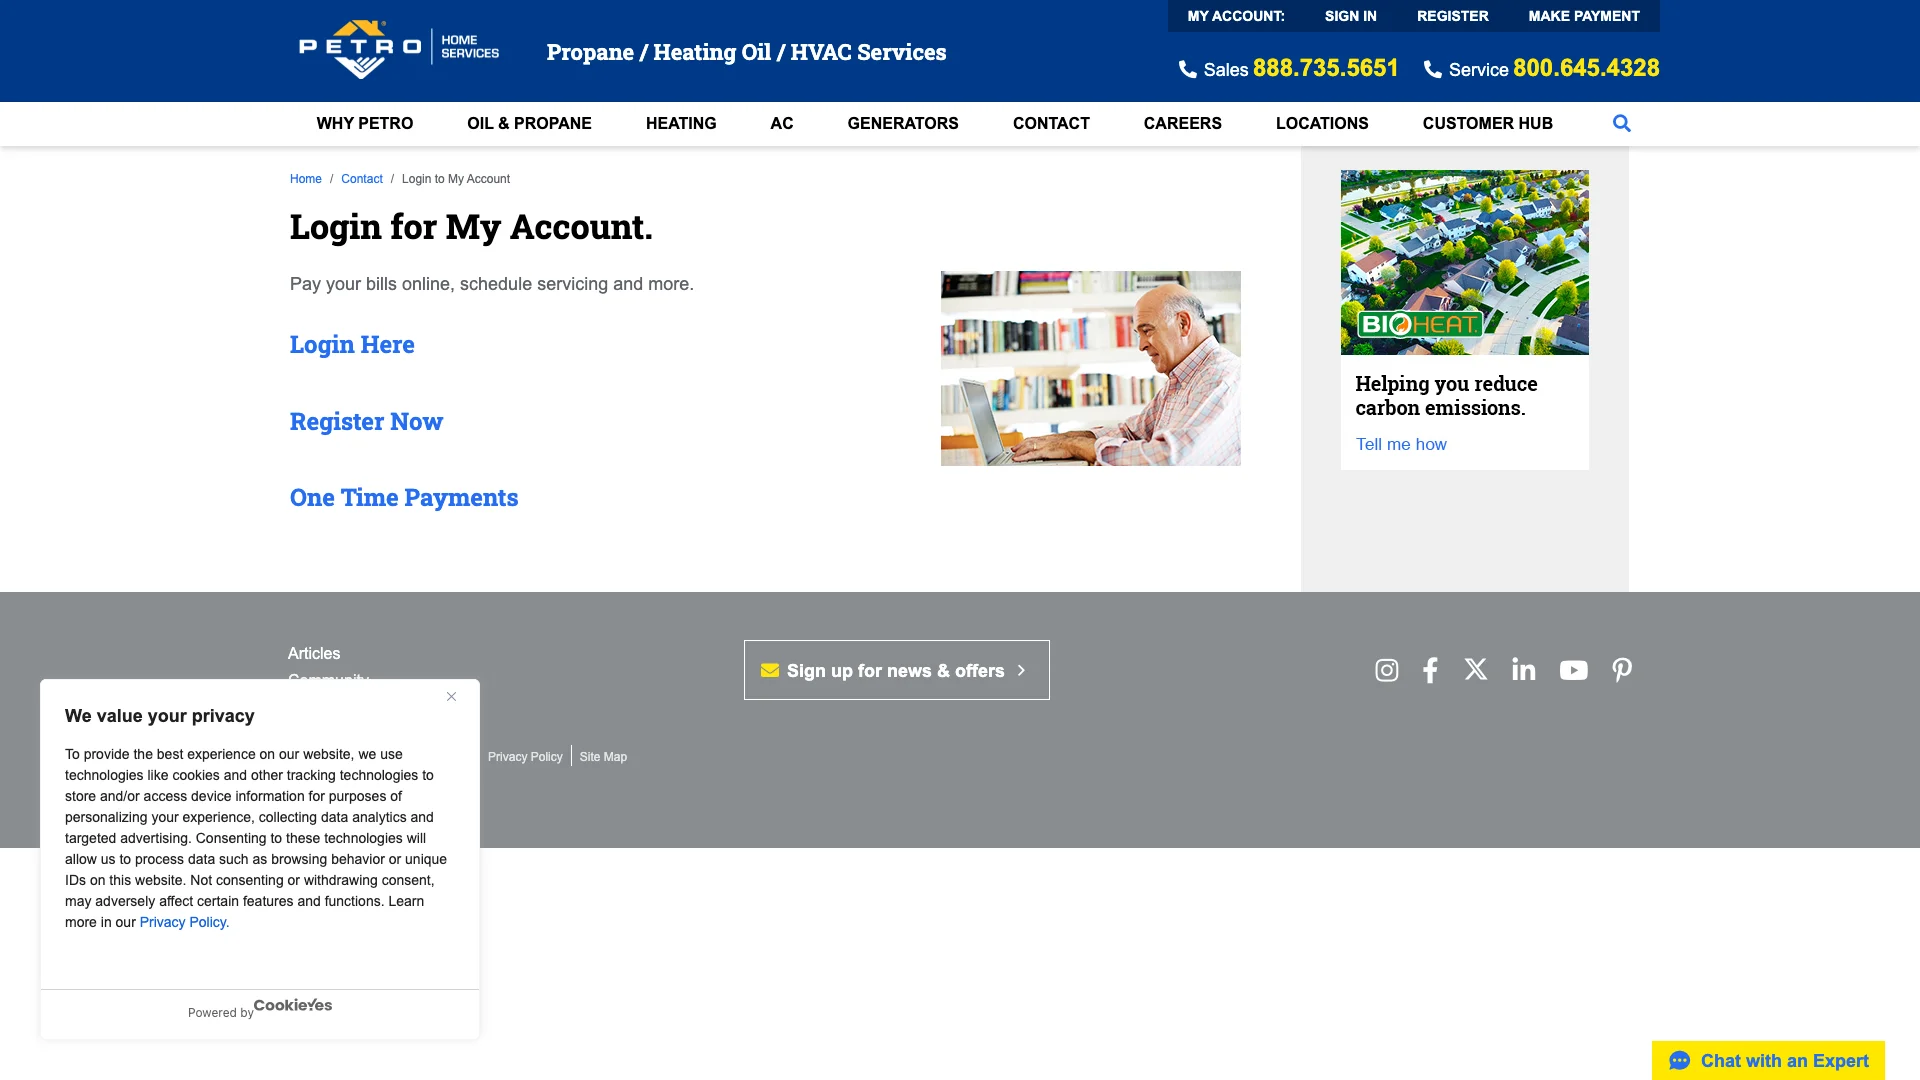
Task: Select Register Now
Action: click(366, 421)
